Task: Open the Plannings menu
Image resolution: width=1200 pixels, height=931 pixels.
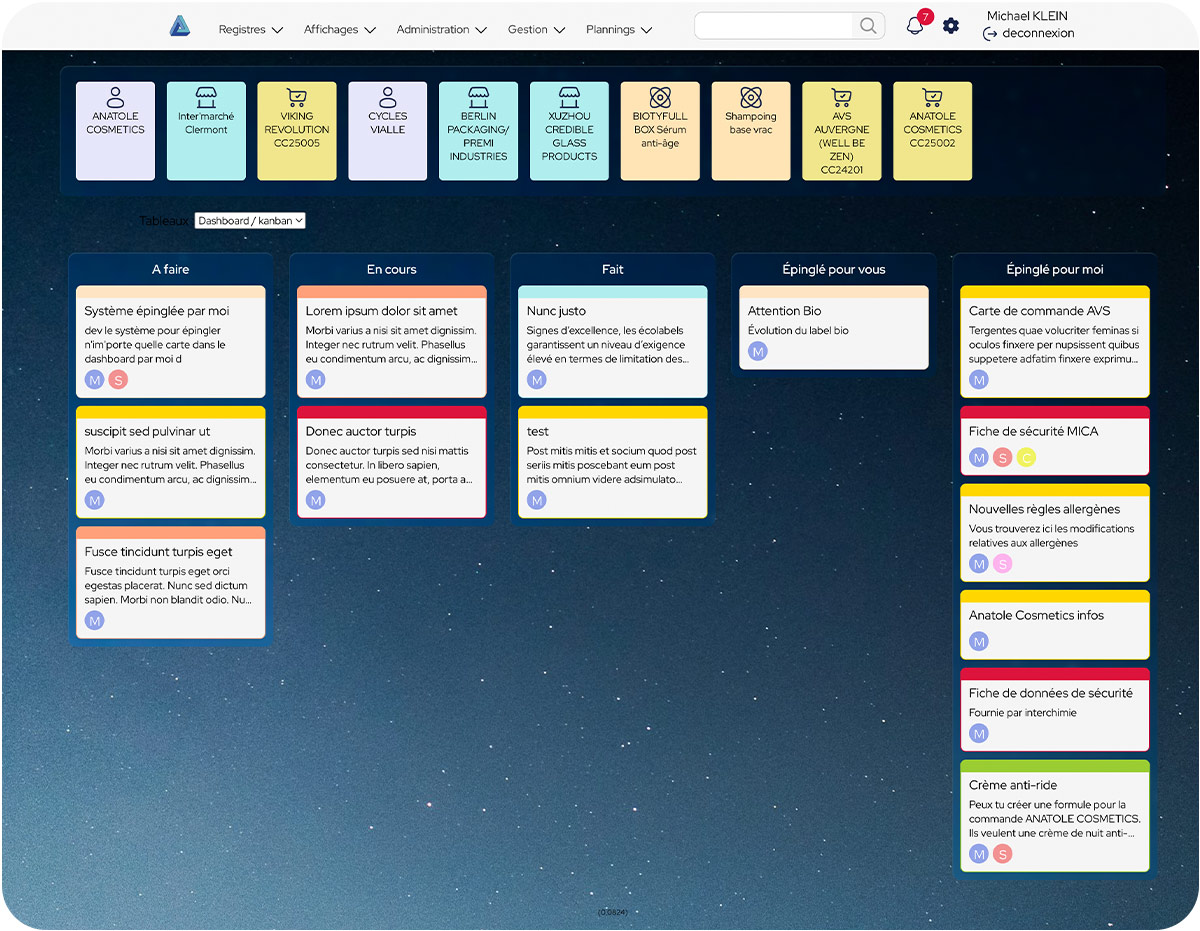Action: click(x=618, y=30)
